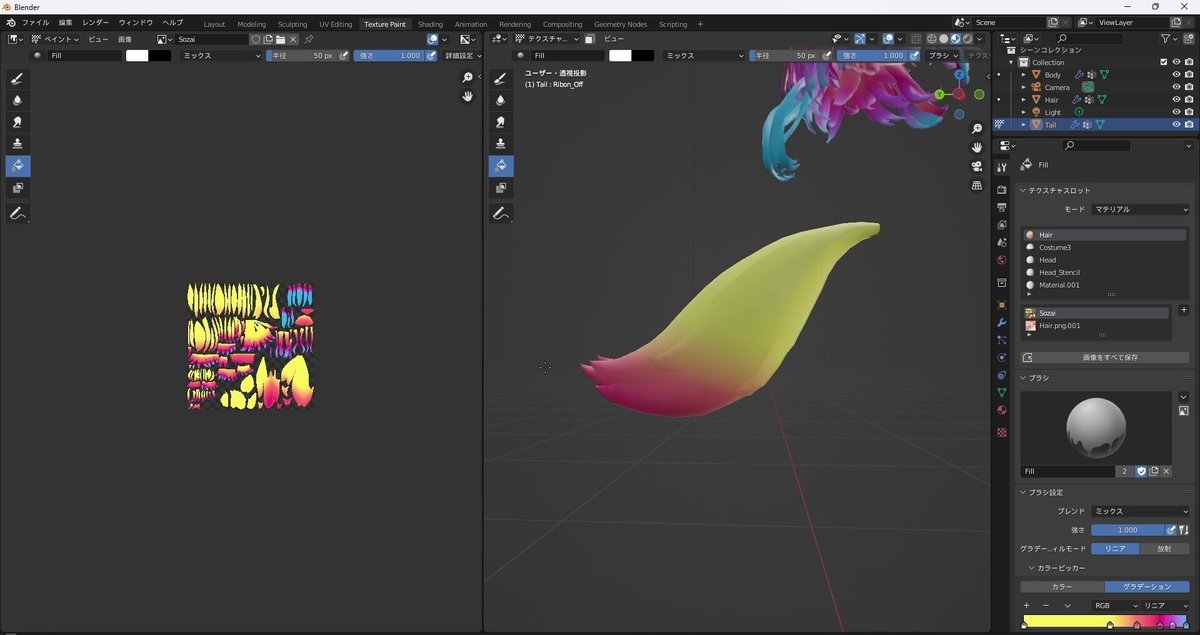Select the Clone tool in 3D viewport toolbar
Image resolution: width=1200 pixels, height=635 pixels.
pos(501,144)
